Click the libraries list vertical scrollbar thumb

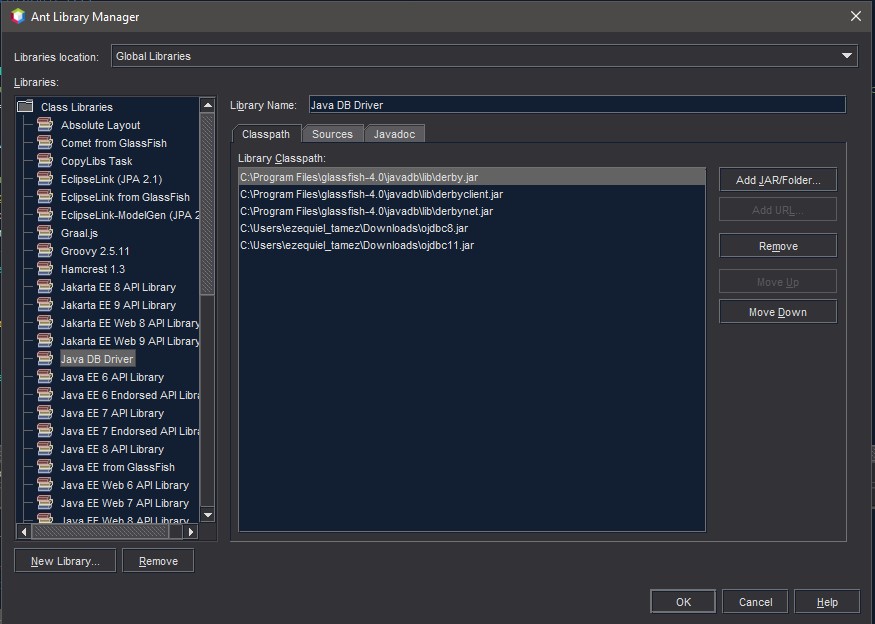(208, 204)
